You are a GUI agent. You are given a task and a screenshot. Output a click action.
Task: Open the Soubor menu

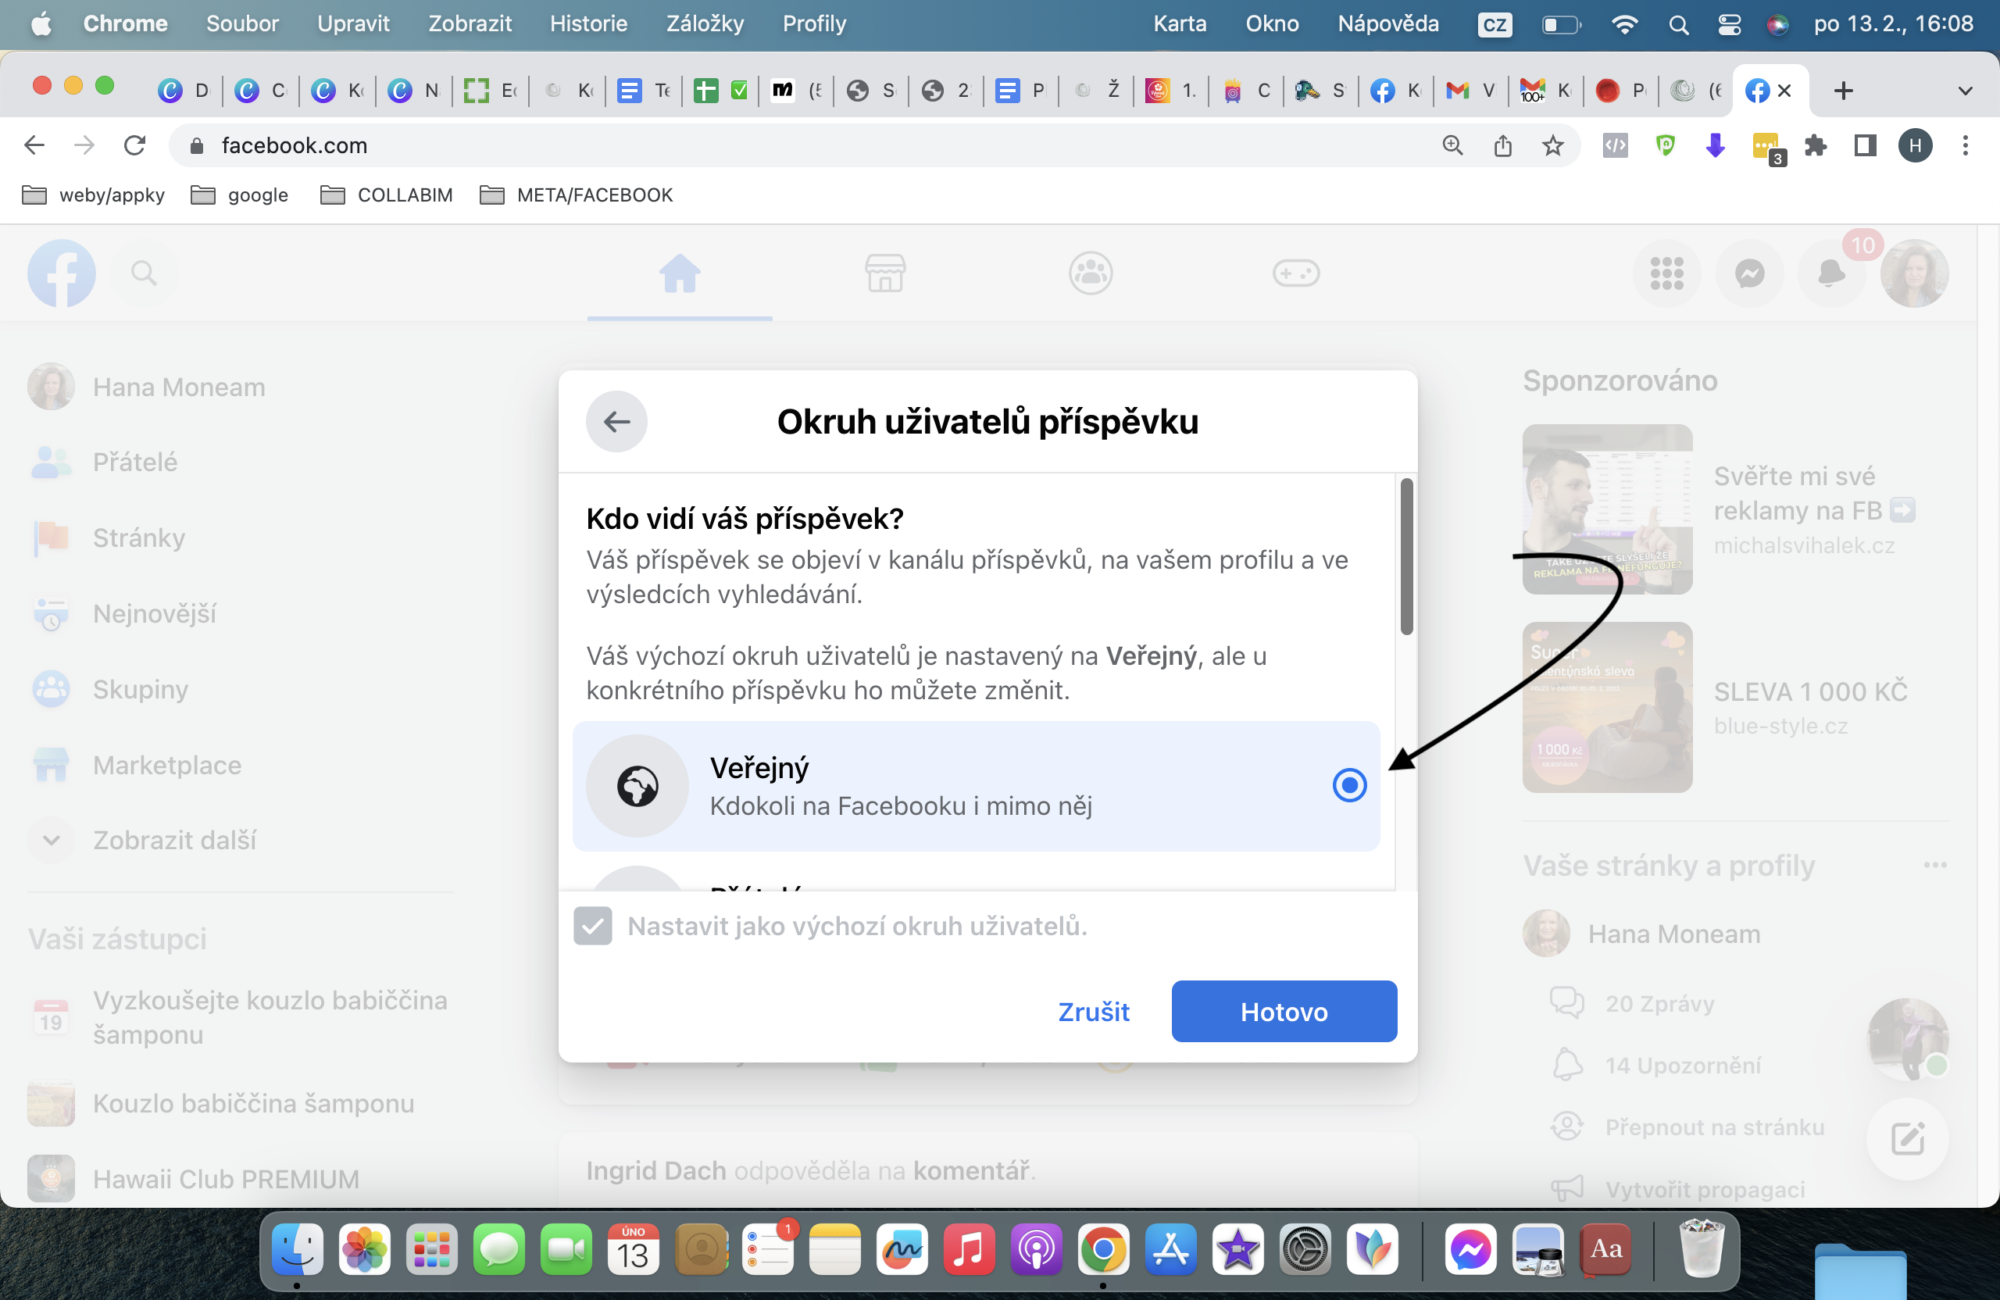pyautogui.click(x=242, y=24)
